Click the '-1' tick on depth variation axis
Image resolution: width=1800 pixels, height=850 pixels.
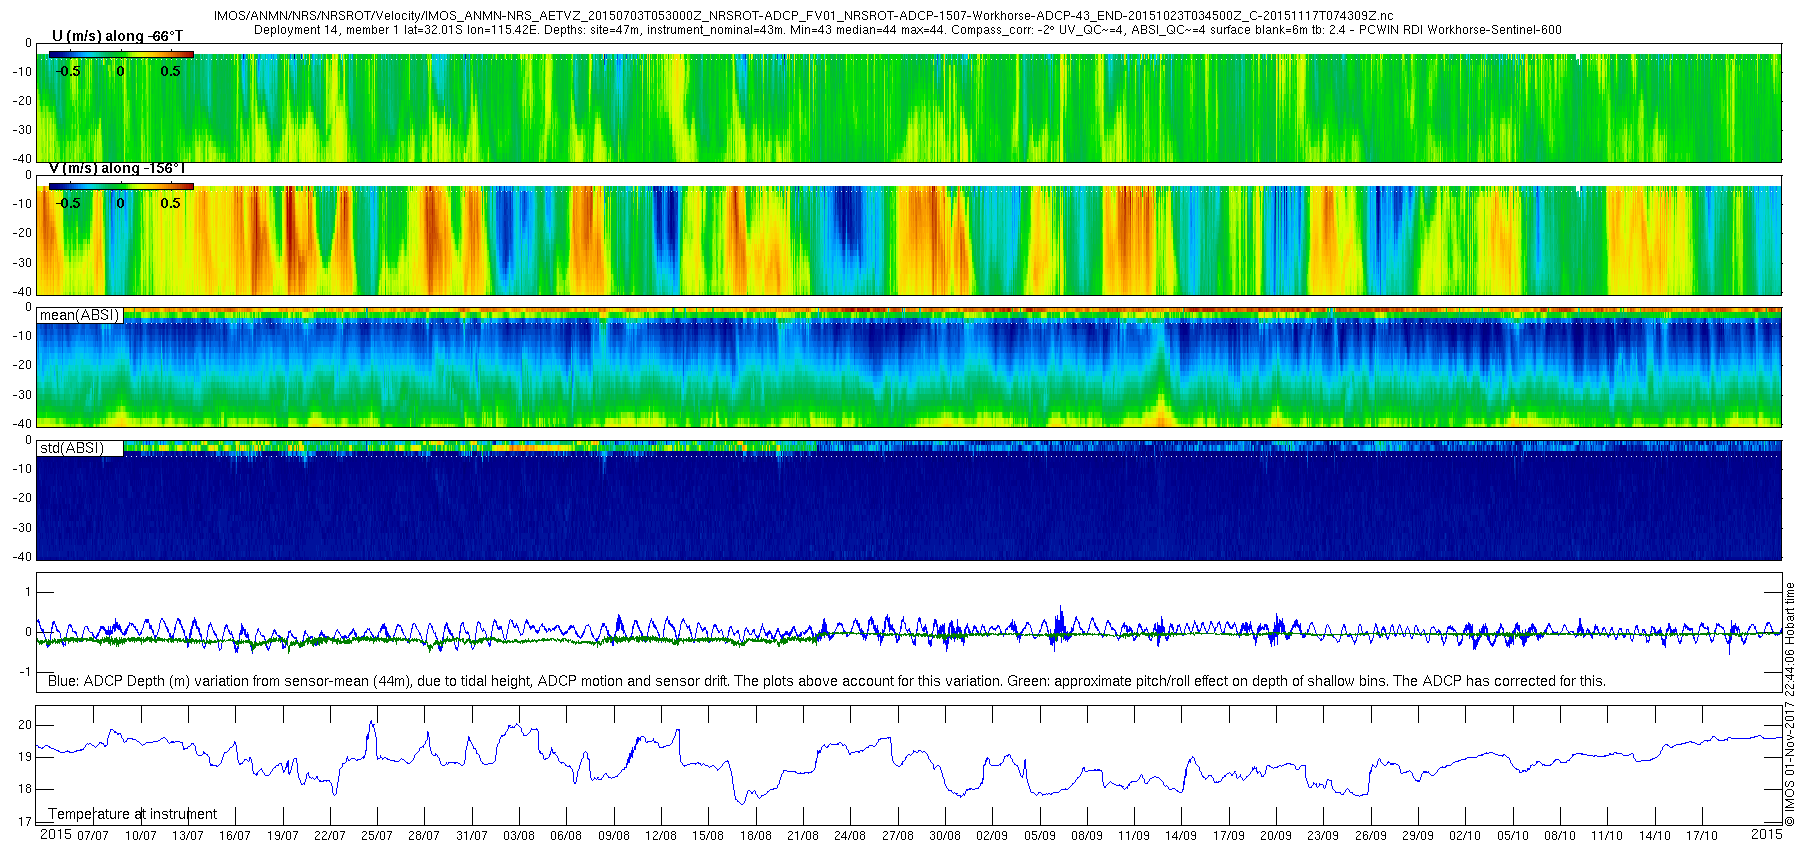26,672
